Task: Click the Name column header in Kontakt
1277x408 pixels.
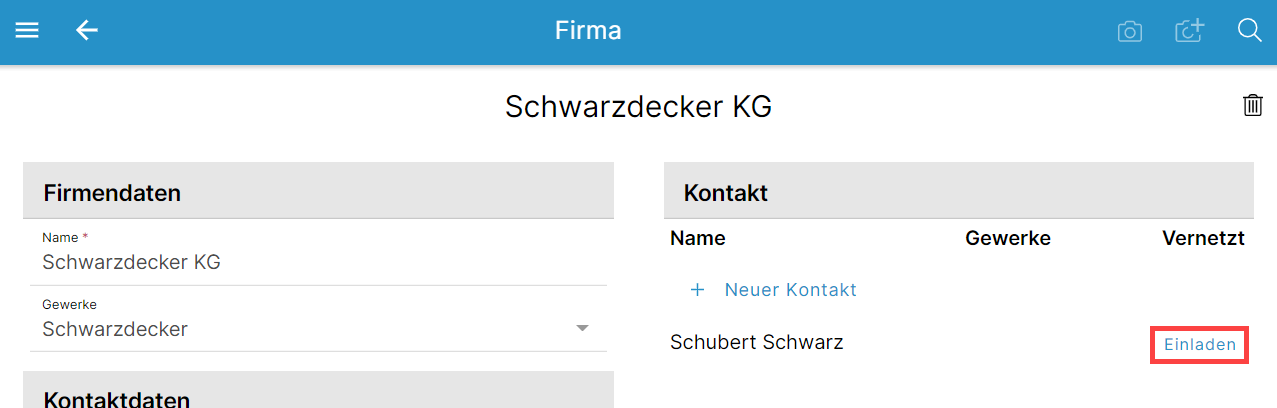Action: click(x=698, y=239)
